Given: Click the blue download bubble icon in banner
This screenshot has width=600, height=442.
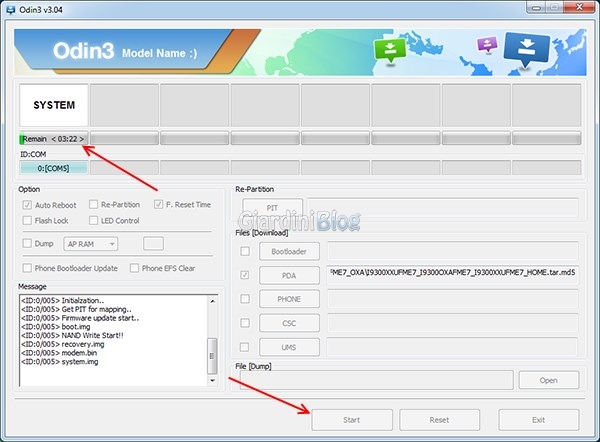Looking at the screenshot, I should pos(527,50).
